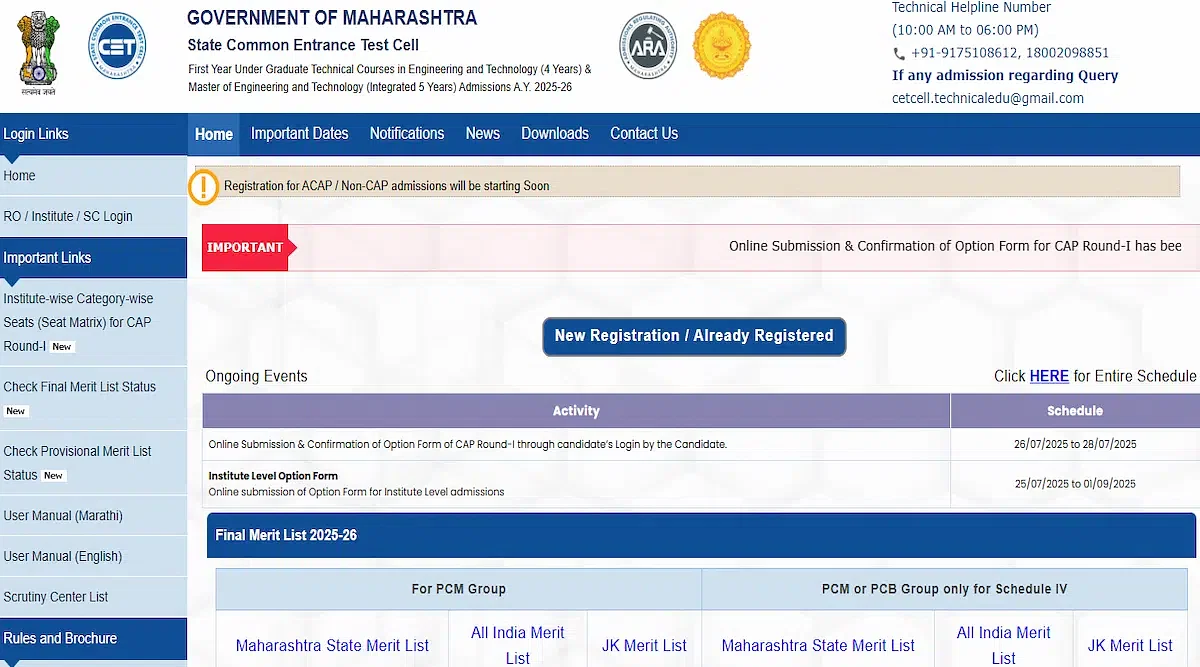Click For PCM Group column heading
This screenshot has width=1200, height=667.
click(459, 589)
